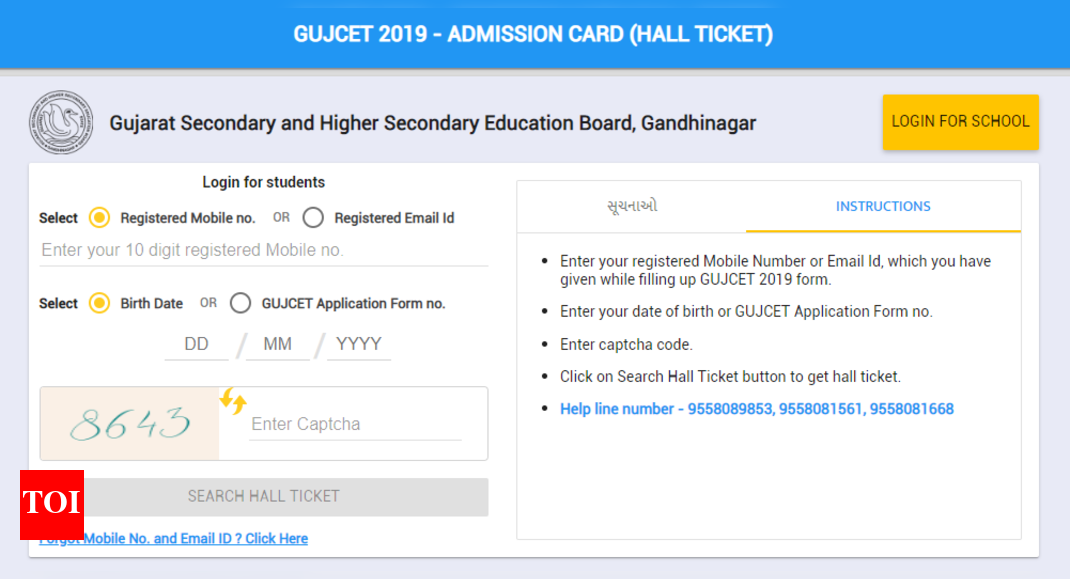Focus the 10 digit registered Mobile no. field
Viewport: 1070px width, 579px height.
[264, 250]
